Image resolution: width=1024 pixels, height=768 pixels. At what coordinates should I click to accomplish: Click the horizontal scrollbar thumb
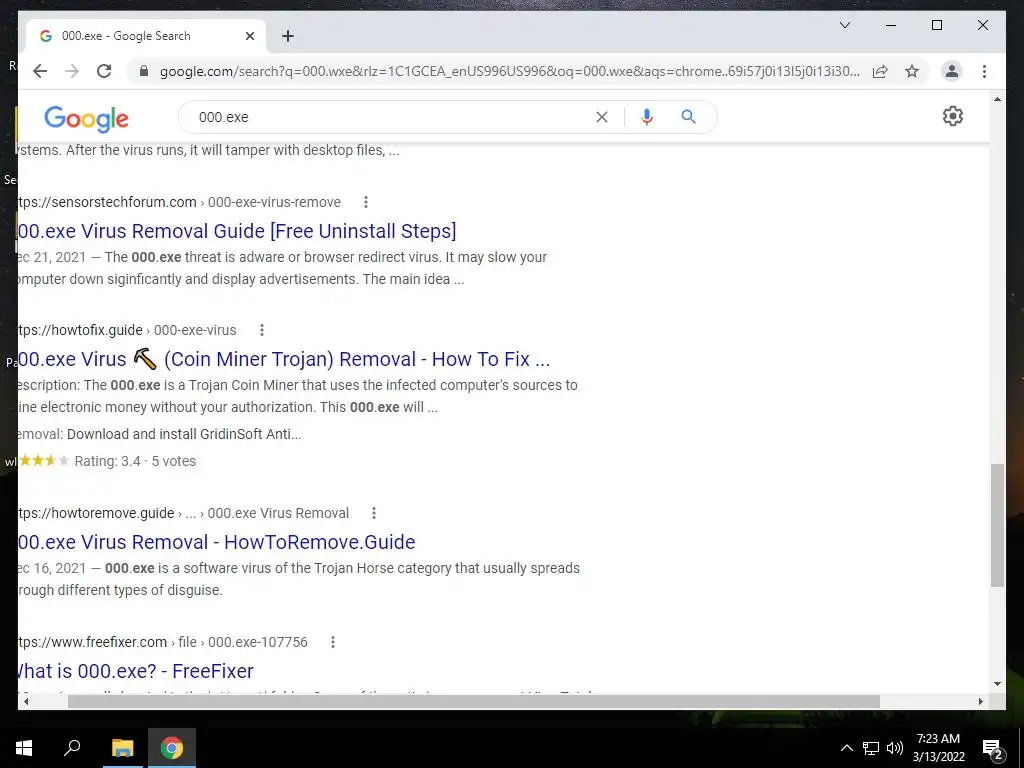pyautogui.click(x=474, y=701)
